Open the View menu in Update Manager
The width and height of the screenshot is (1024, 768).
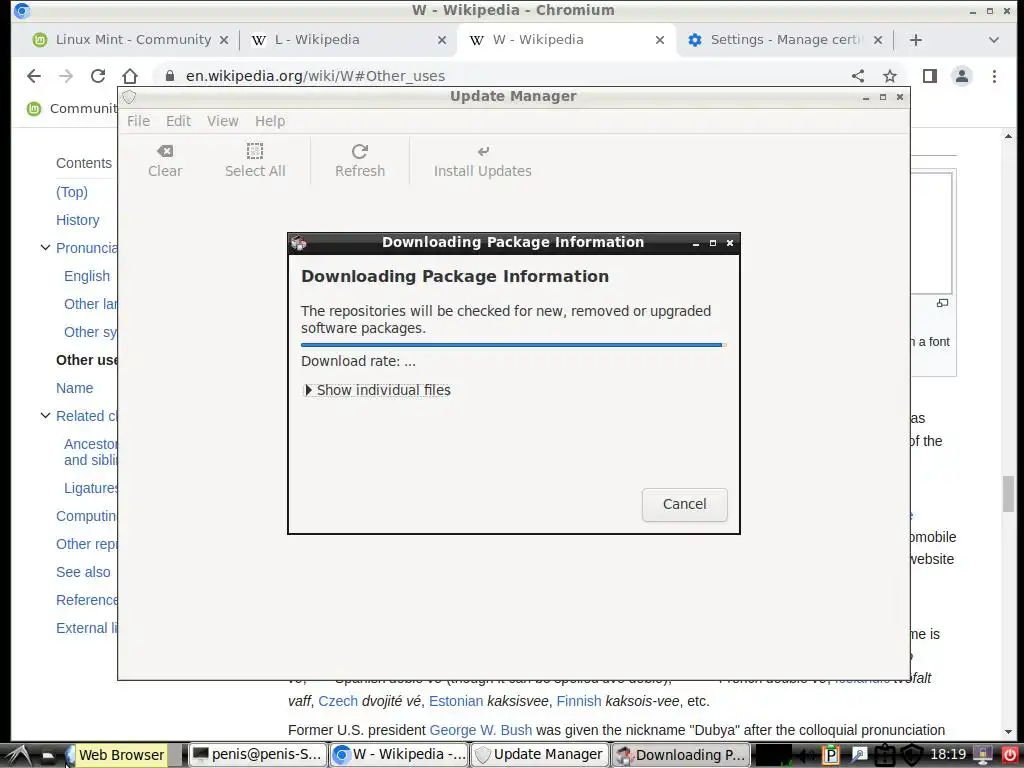click(x=223, y=121)
